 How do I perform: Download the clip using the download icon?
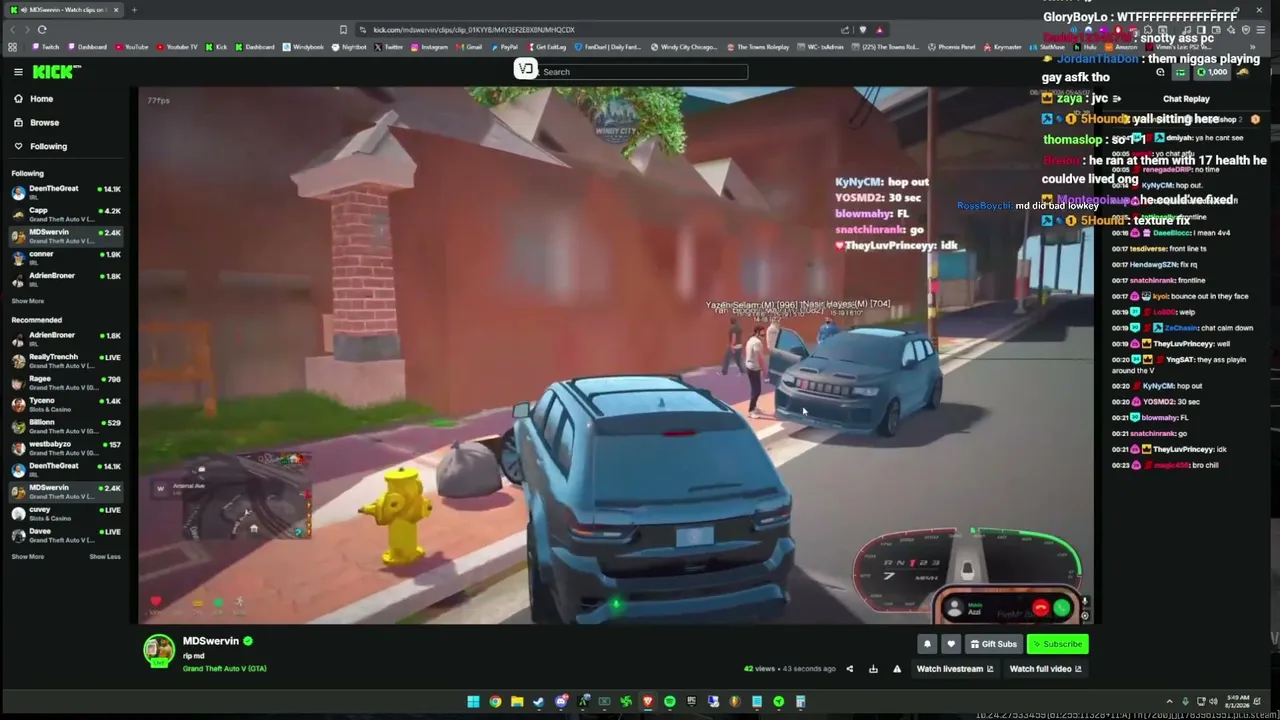[x=873, y=669]
